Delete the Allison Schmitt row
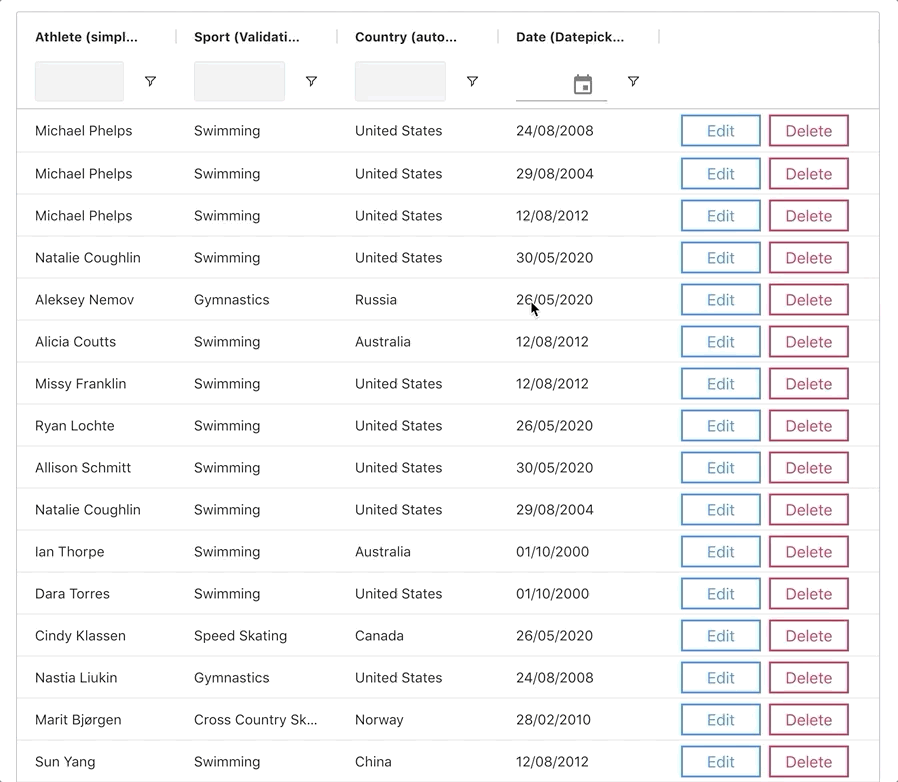 (x=809, y=467)
